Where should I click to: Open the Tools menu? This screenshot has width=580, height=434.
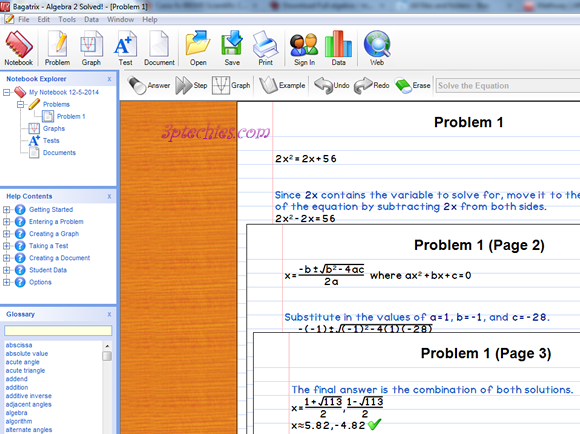(x=67, y=20)
